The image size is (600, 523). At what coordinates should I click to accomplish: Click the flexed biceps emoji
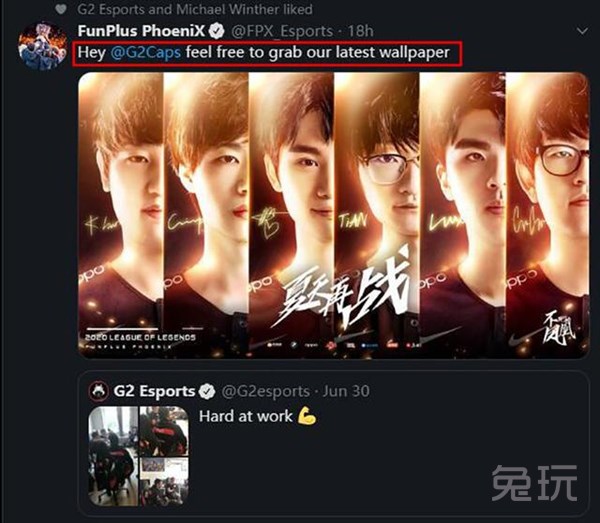(x=307, y=416)
